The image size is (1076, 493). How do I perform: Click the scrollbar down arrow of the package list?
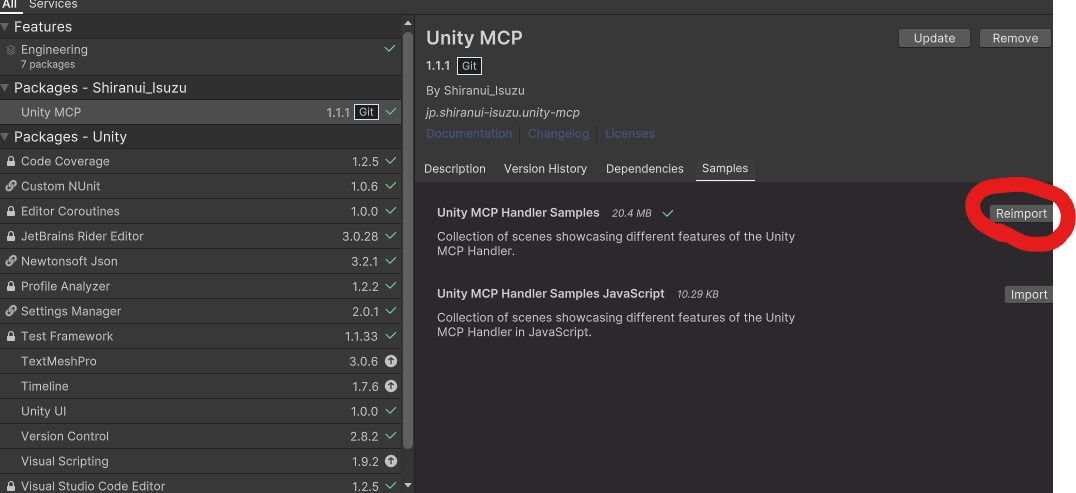[x=408, y=485]
